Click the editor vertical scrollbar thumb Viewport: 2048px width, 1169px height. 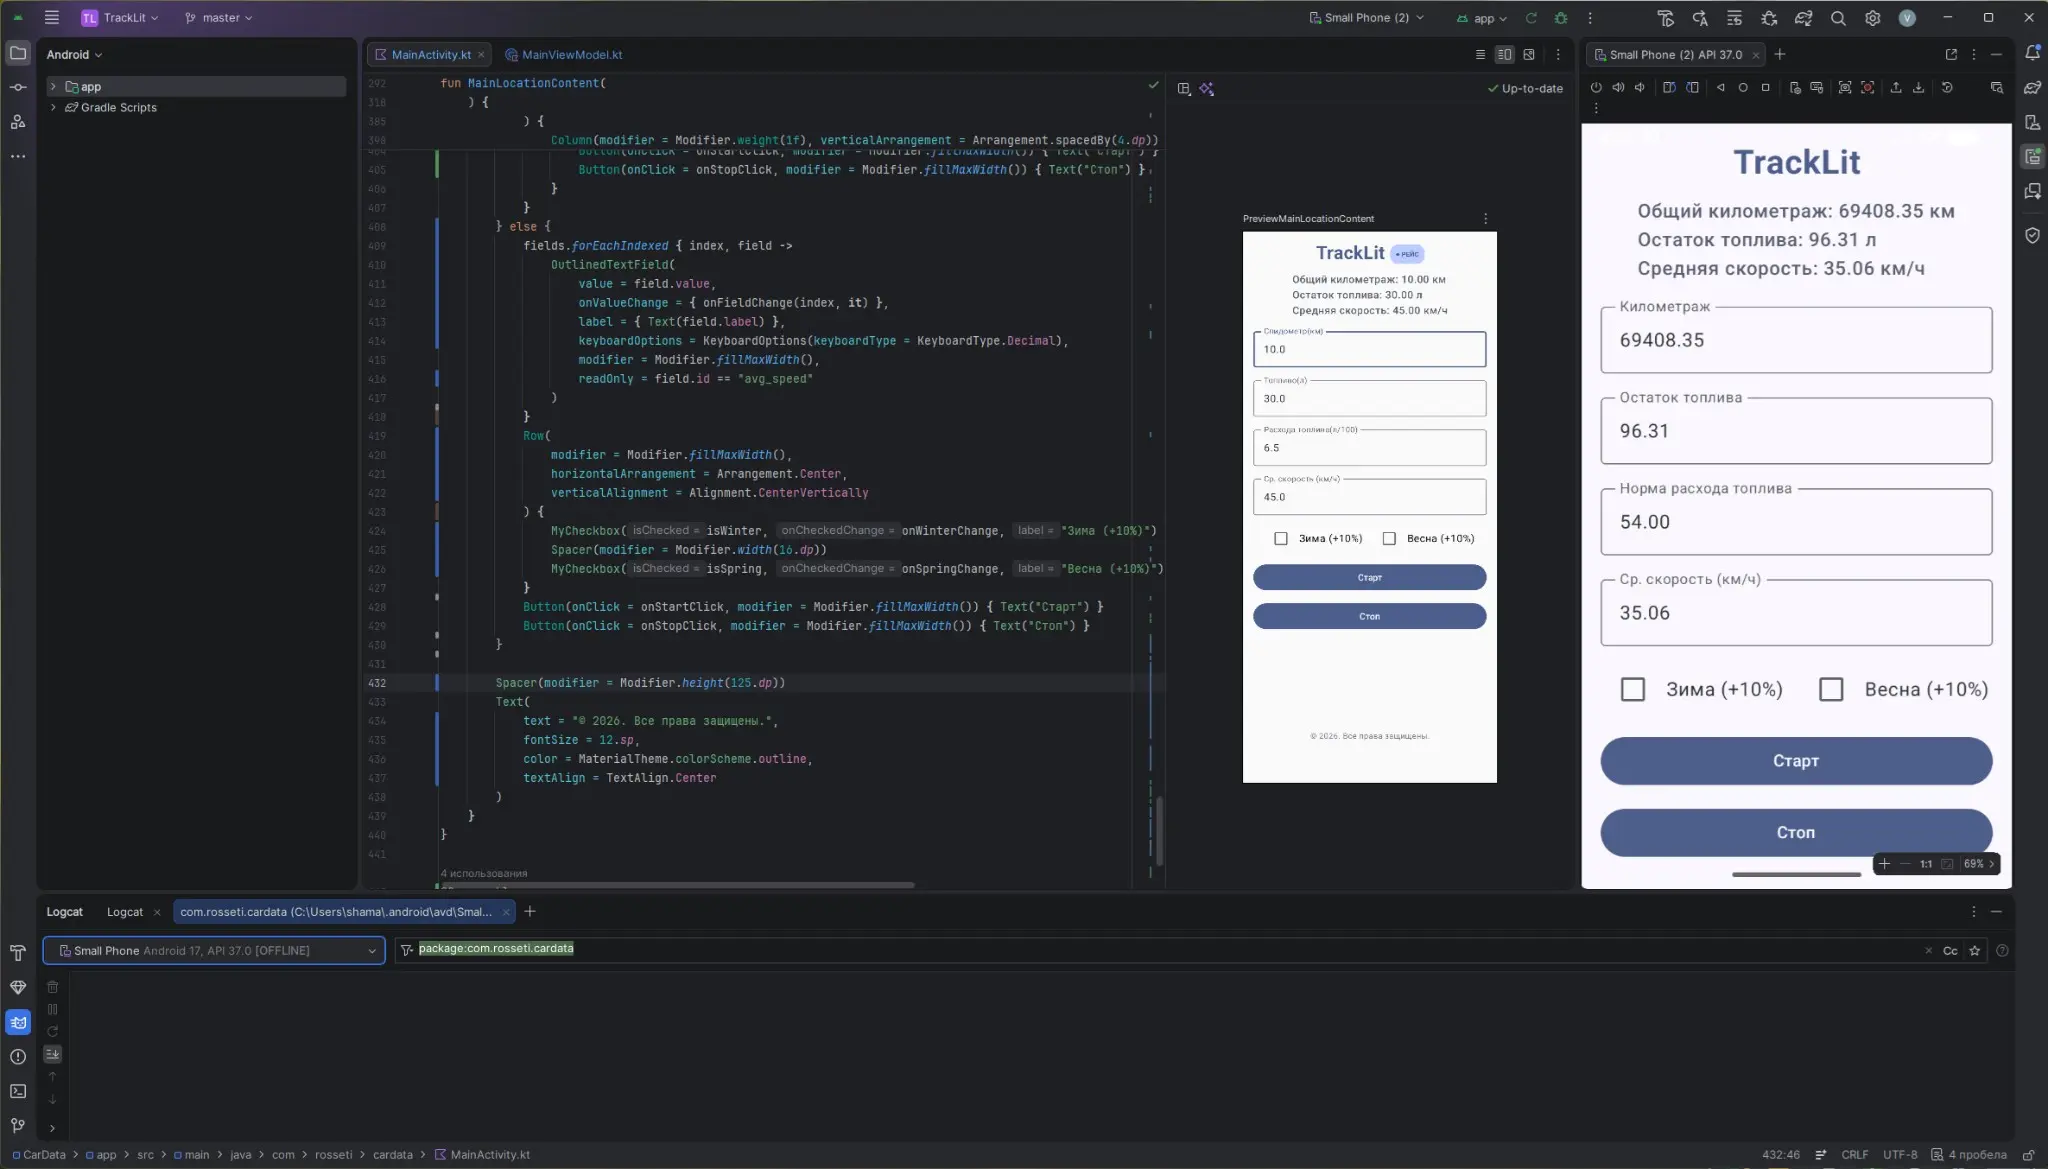click(1160, 830)
